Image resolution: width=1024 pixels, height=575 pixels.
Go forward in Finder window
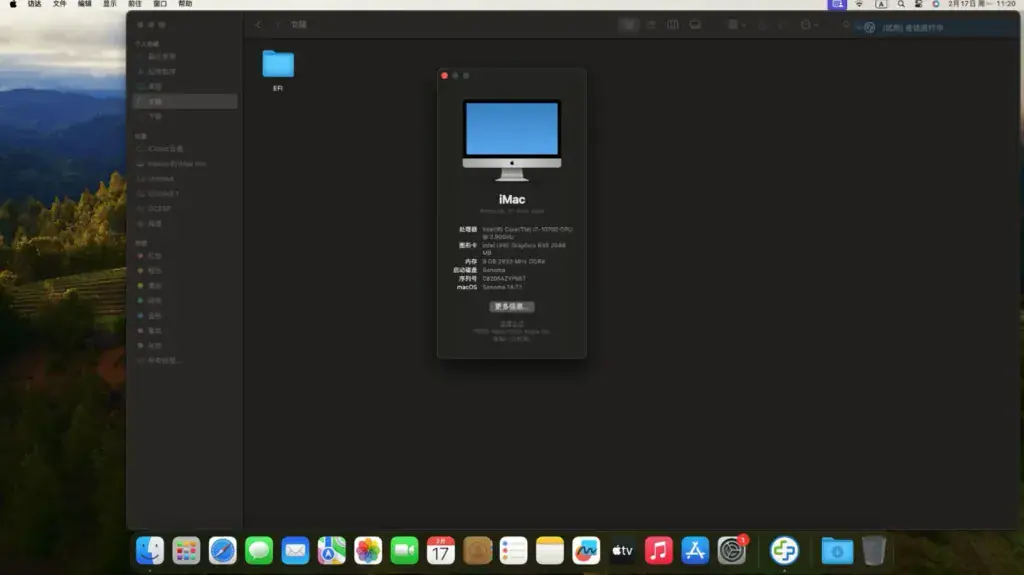click(278, 25)
